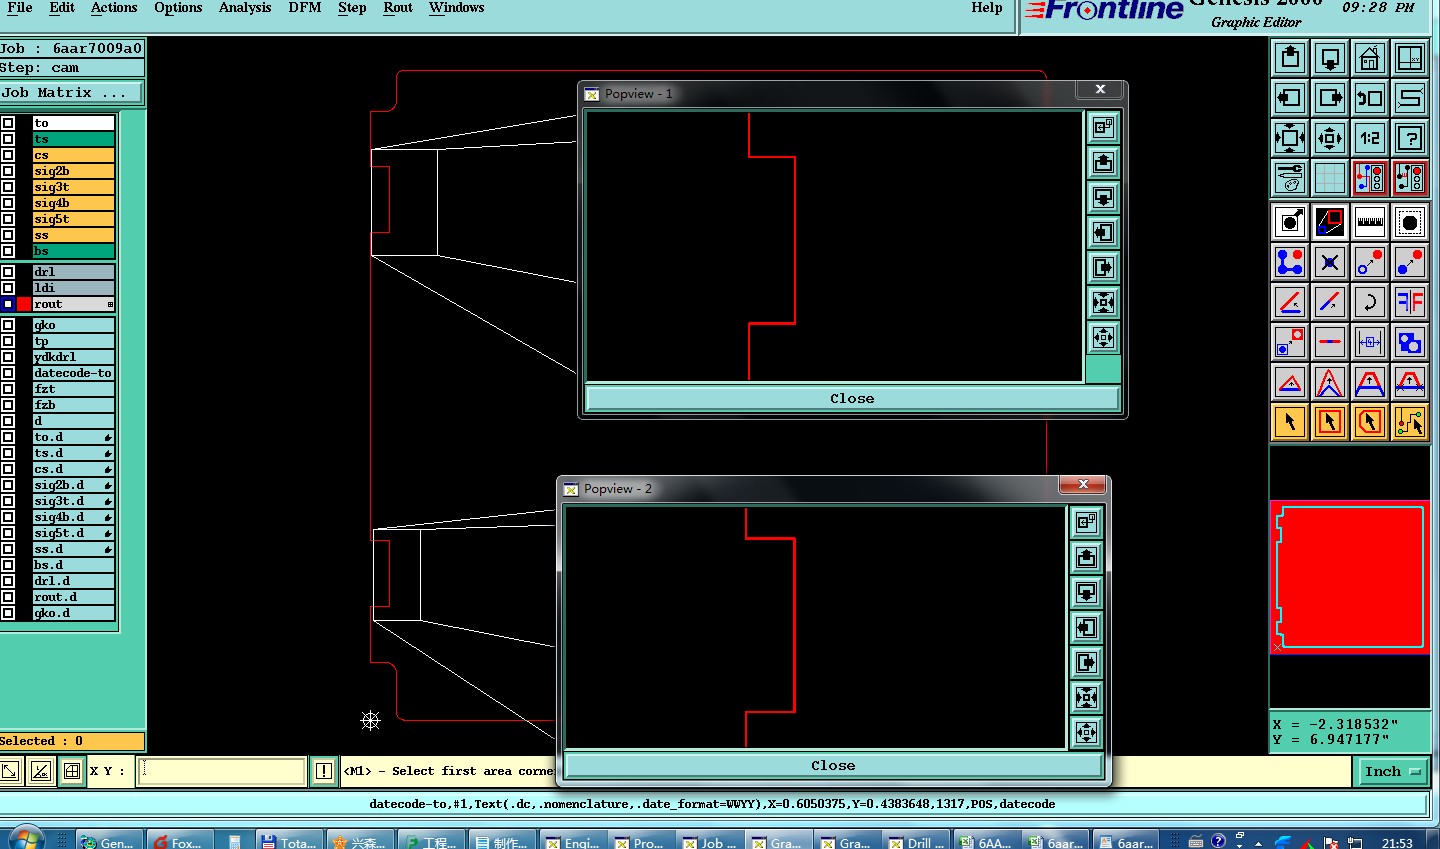Click zoom out icon in Popview - 2
The image size is (1440, 849).
1086,732
